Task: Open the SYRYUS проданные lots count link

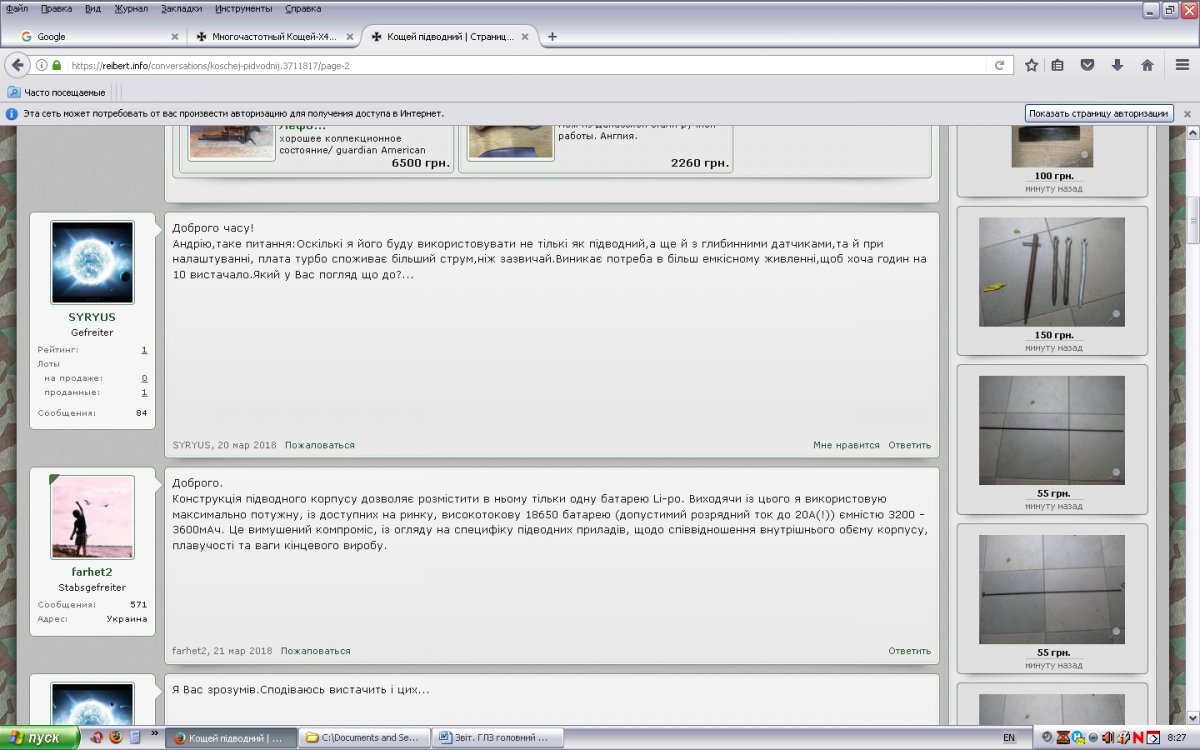Action: 144,392
